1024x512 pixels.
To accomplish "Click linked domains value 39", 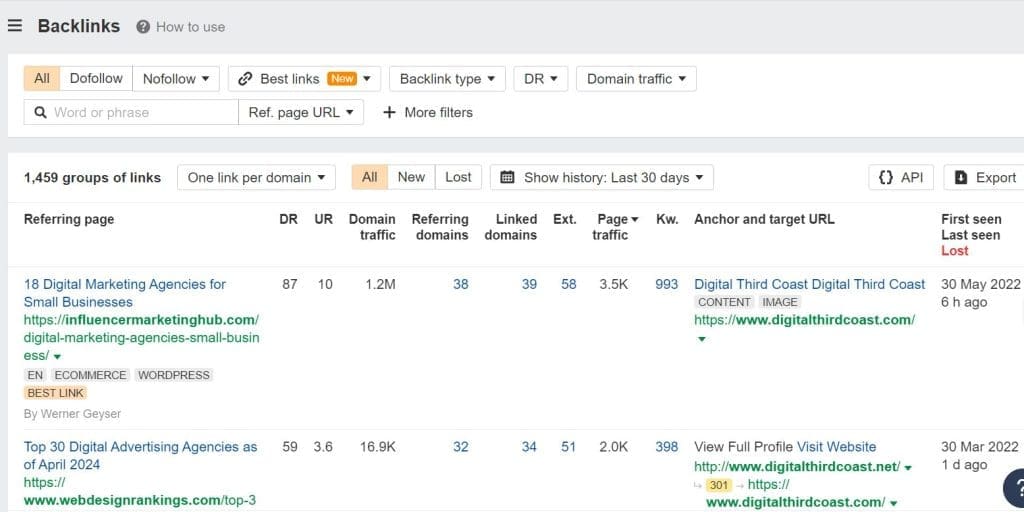I will pos(529,284).
